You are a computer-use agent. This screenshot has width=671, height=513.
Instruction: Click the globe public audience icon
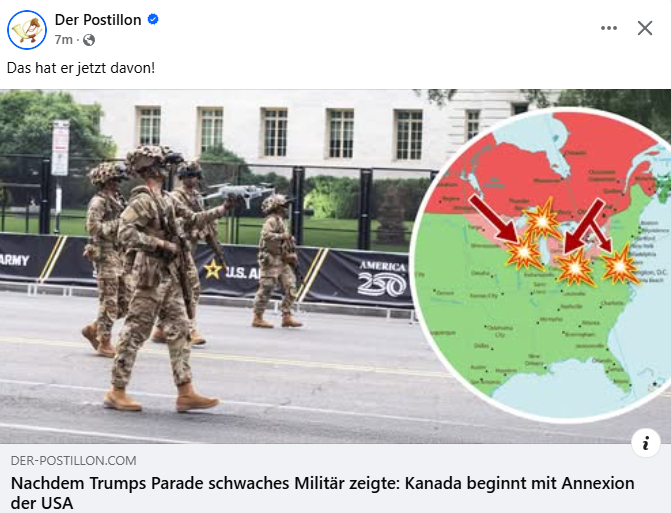click(x=89, y=40)
